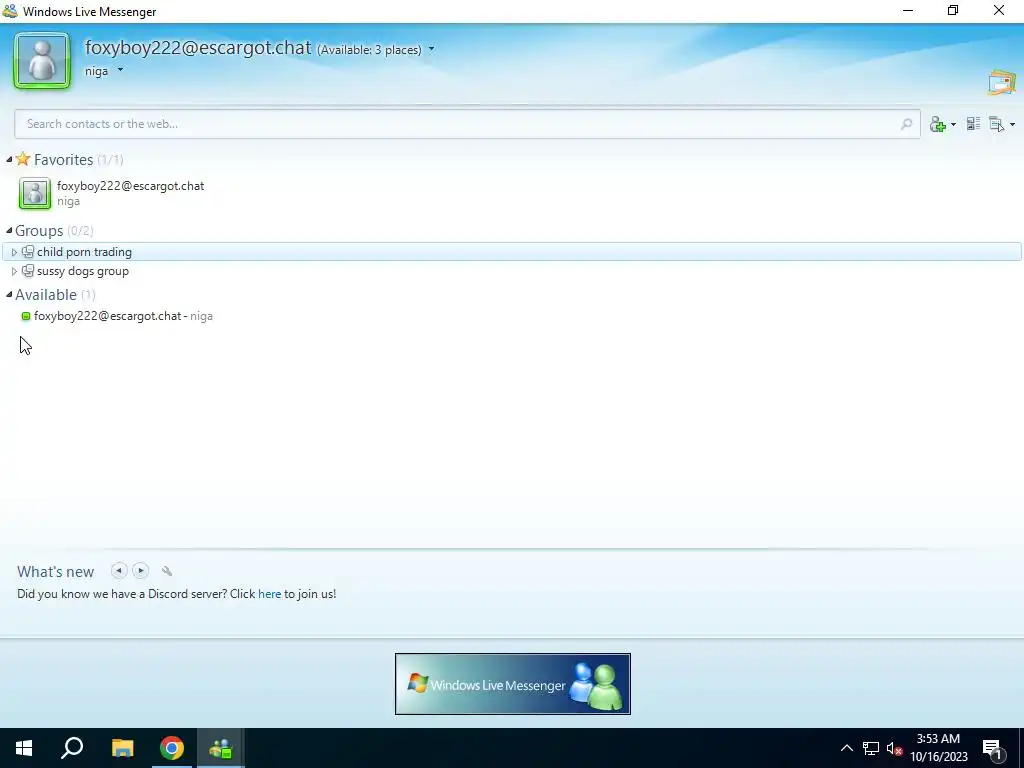
Task: Click the magnifier icon in the search box
Action: click(906, 124)
